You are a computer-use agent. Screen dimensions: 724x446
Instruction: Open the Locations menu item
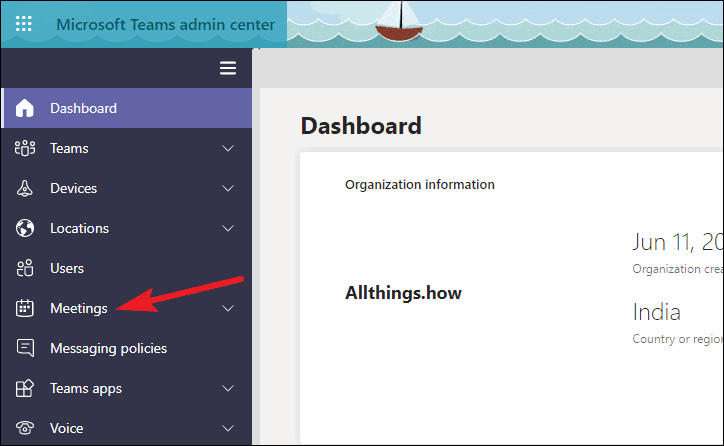(x=127, y=228)
